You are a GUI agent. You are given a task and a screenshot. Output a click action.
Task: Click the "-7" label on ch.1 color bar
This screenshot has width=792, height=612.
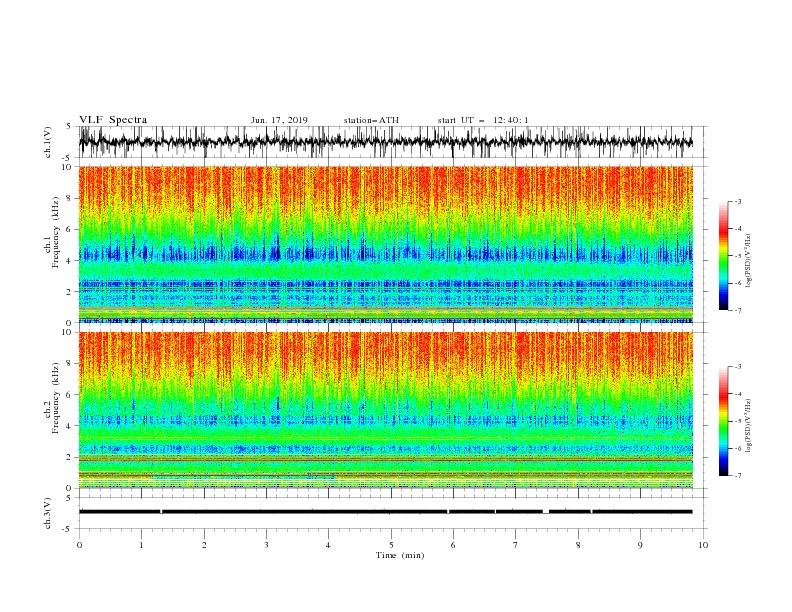(x=737, y=310)
